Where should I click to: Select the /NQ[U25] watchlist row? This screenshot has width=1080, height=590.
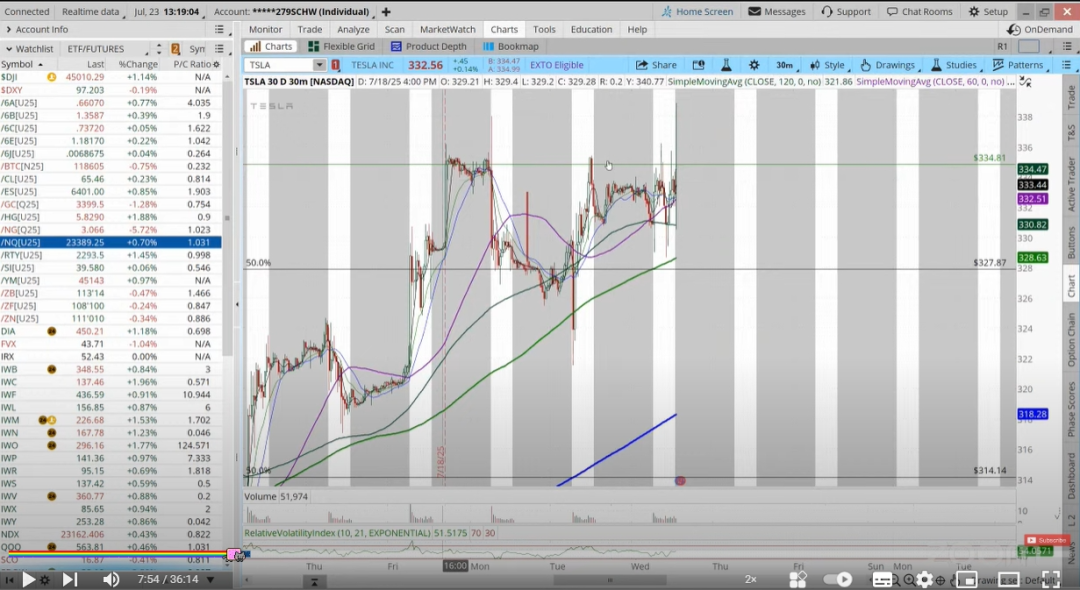tap(111, 242)
